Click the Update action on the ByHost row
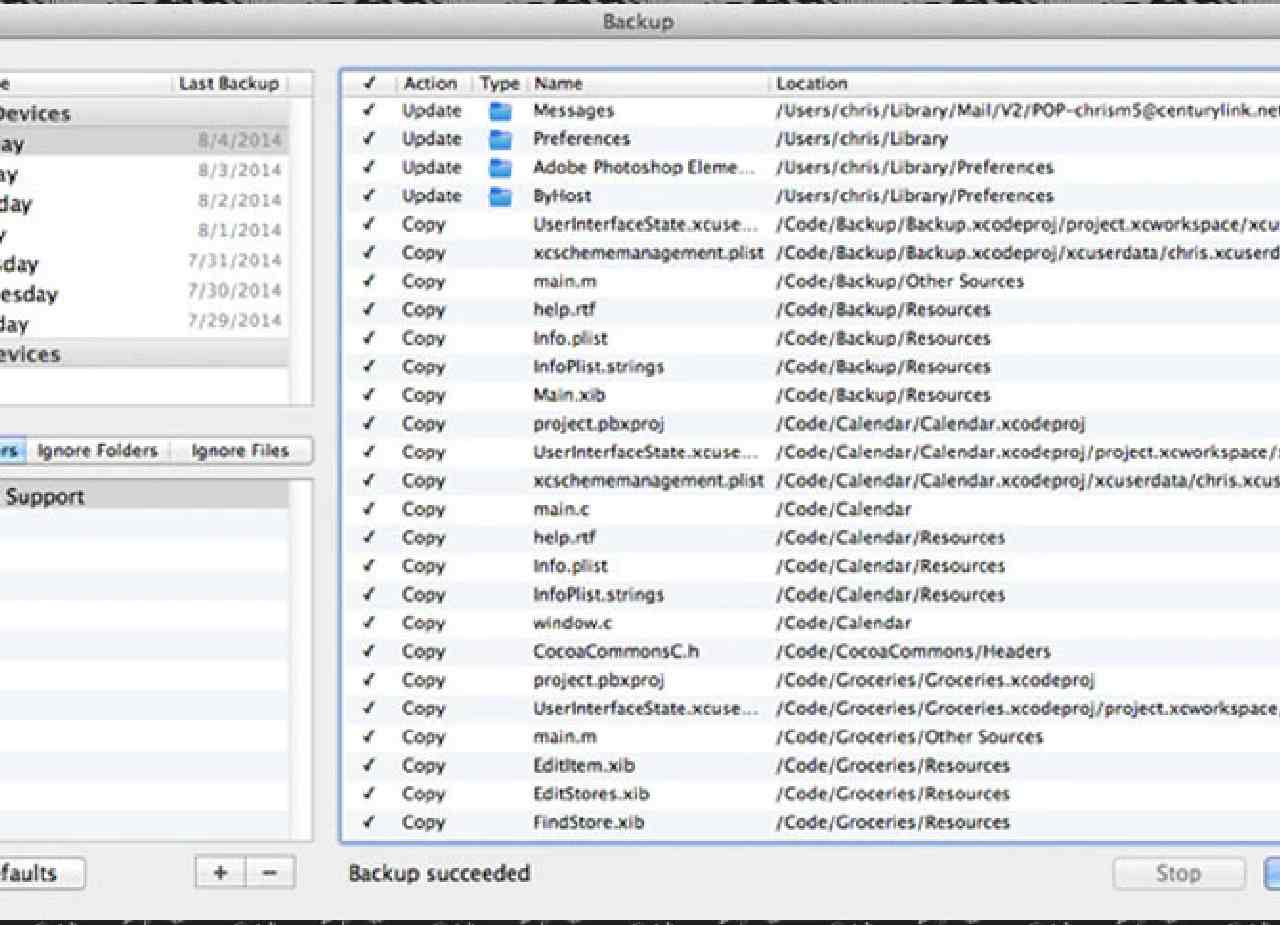Screen dimensions: 1280x925 coord(432,196)
